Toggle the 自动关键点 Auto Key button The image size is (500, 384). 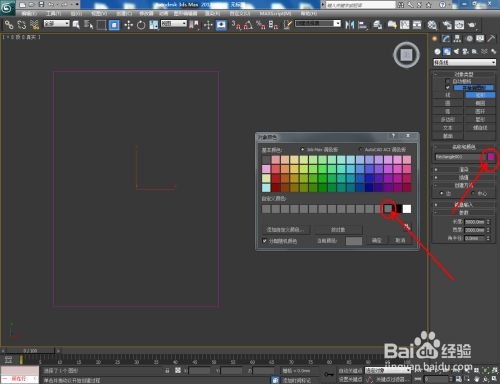tap(350, 371)
